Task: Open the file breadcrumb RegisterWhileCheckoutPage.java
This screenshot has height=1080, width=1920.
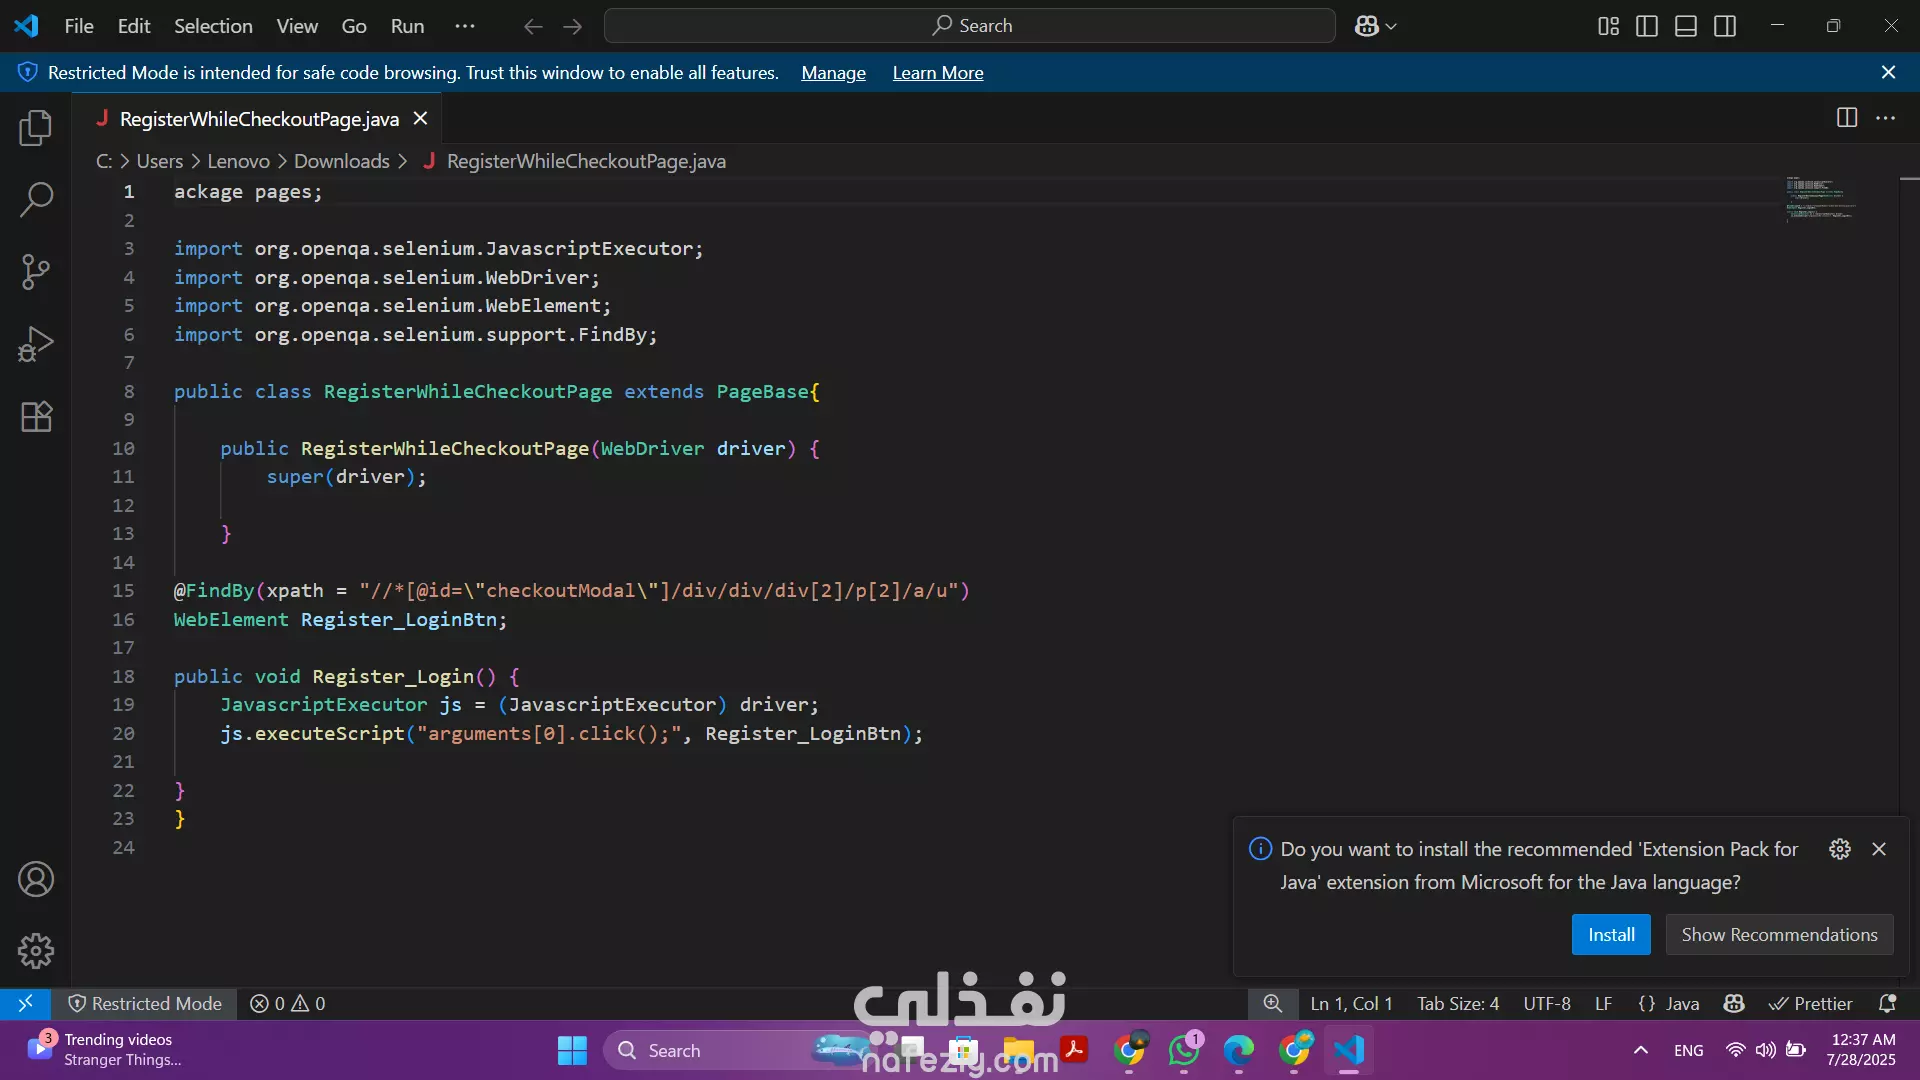Action: coord(586,161)
